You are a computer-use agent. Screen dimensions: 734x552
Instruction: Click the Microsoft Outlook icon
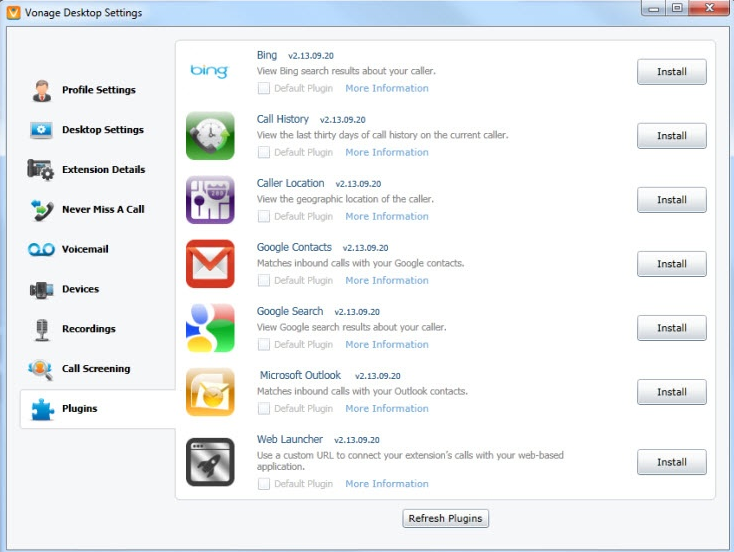click(x=210, y=392)
